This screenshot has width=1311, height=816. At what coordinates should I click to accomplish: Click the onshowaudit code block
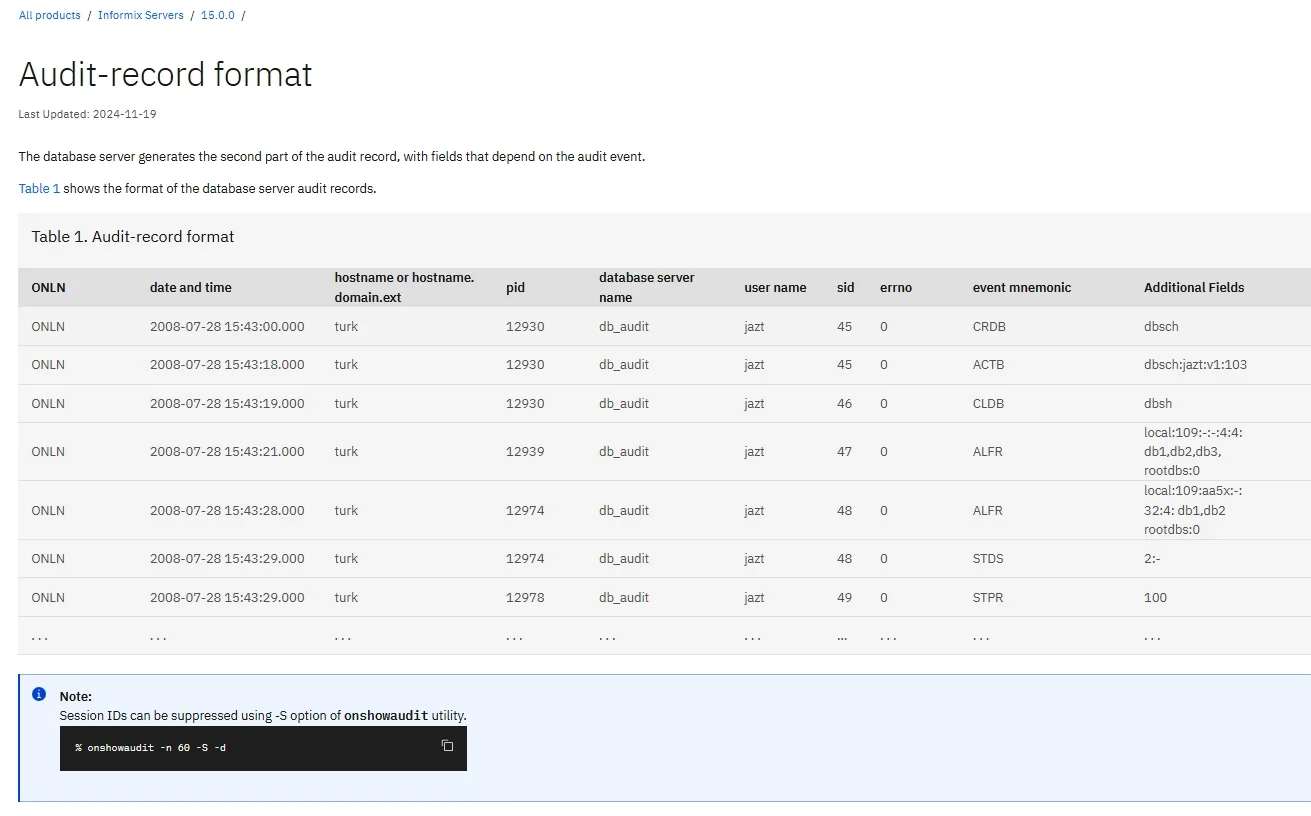click(263, 748)
